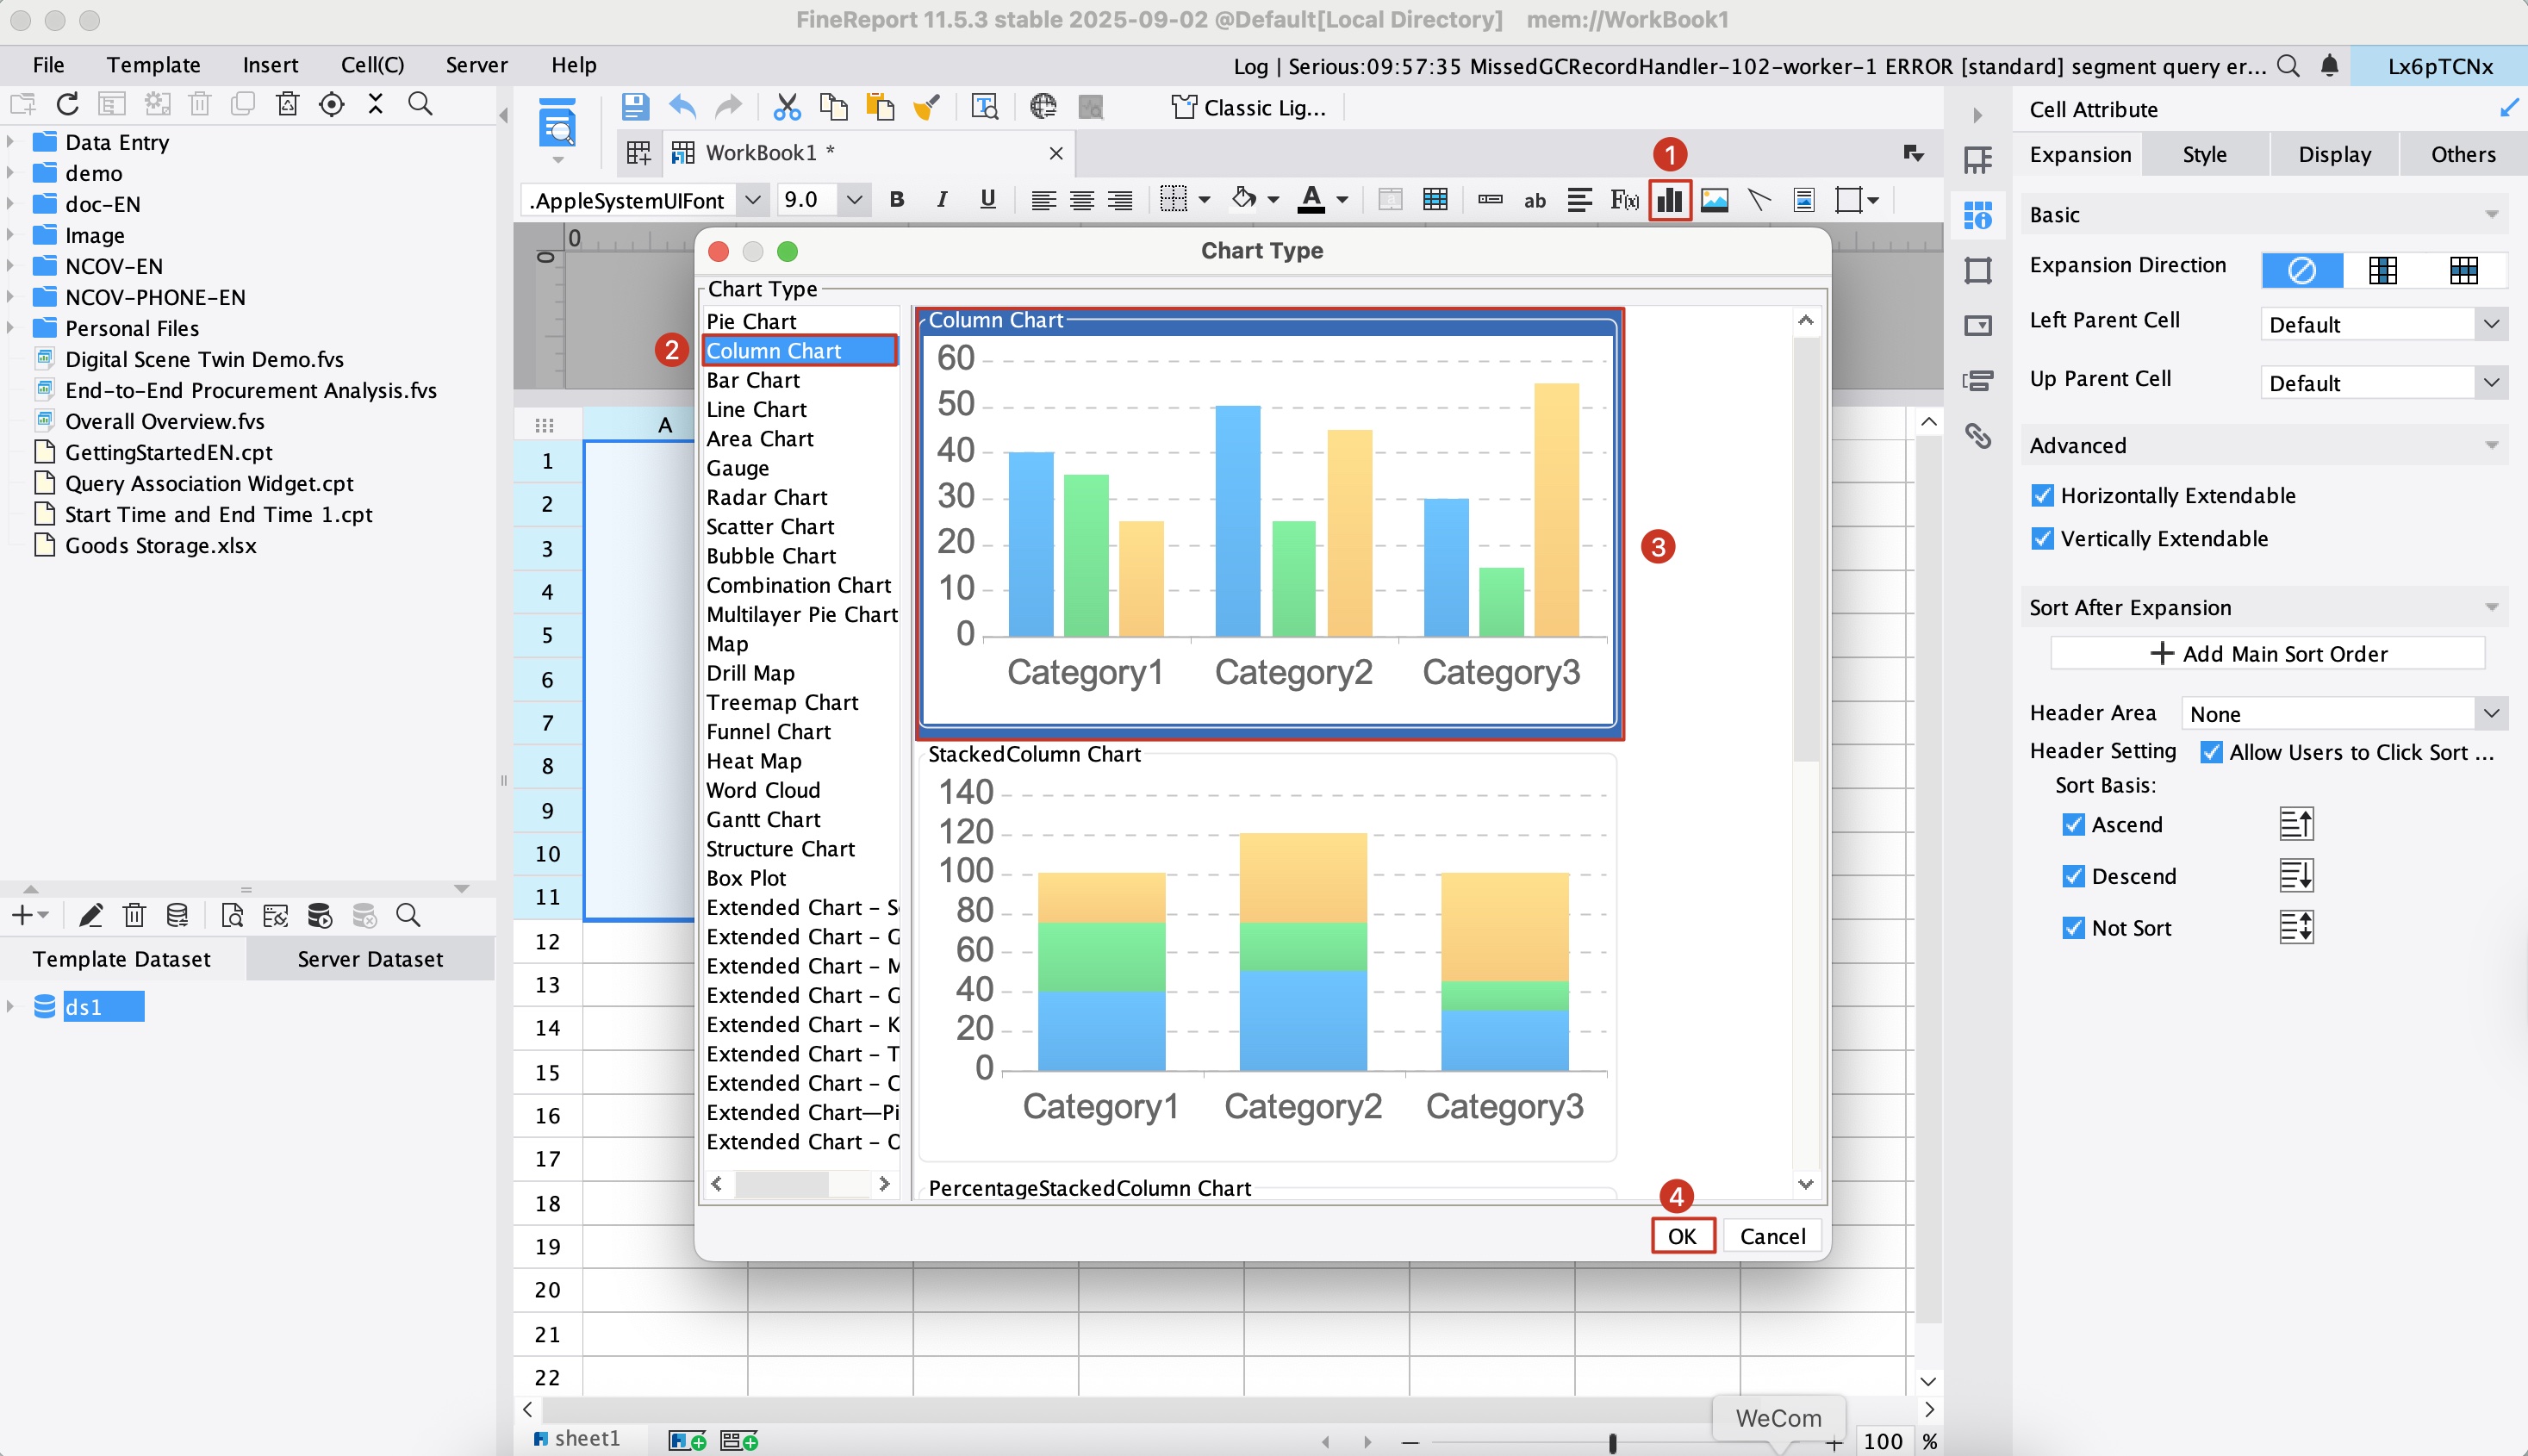Open the Template menu
Screen dimensions: 2528x1456
coord(153,65)
